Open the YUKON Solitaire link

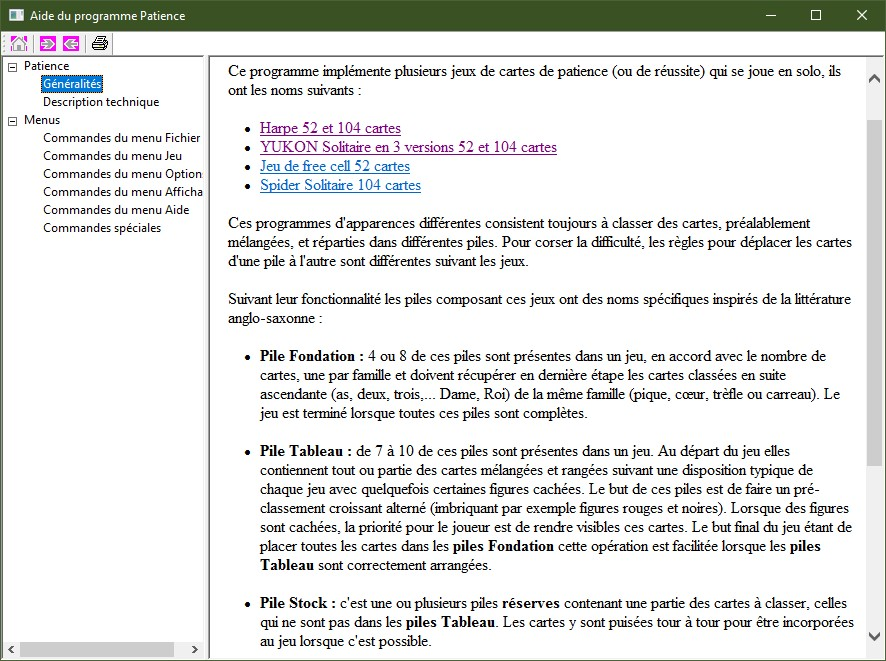[x=408, y=147]
